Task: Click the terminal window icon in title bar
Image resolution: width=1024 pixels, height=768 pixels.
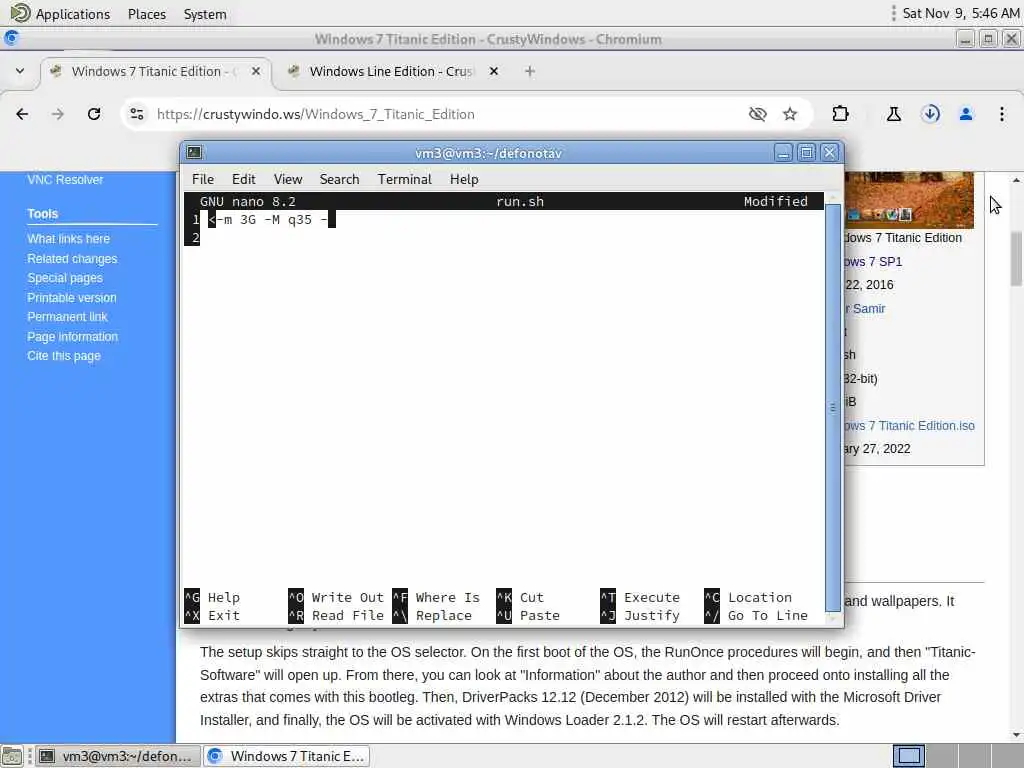Action: pyautogui.click(x=194, y=152)
